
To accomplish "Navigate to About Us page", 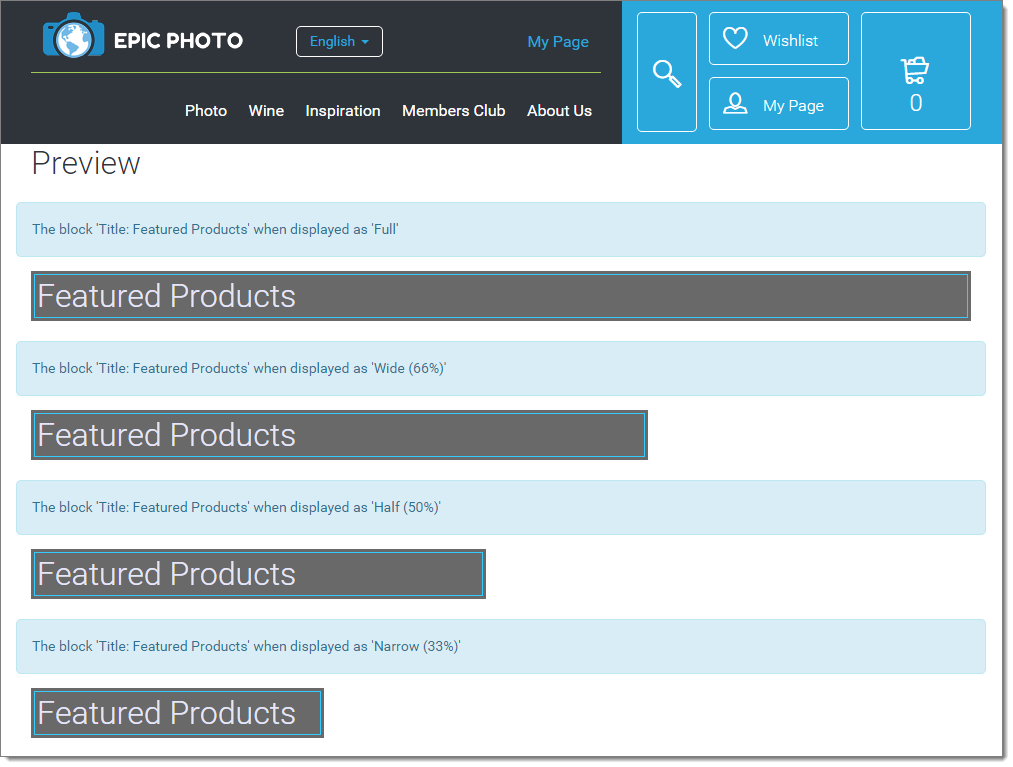I will tap(559, 111).
